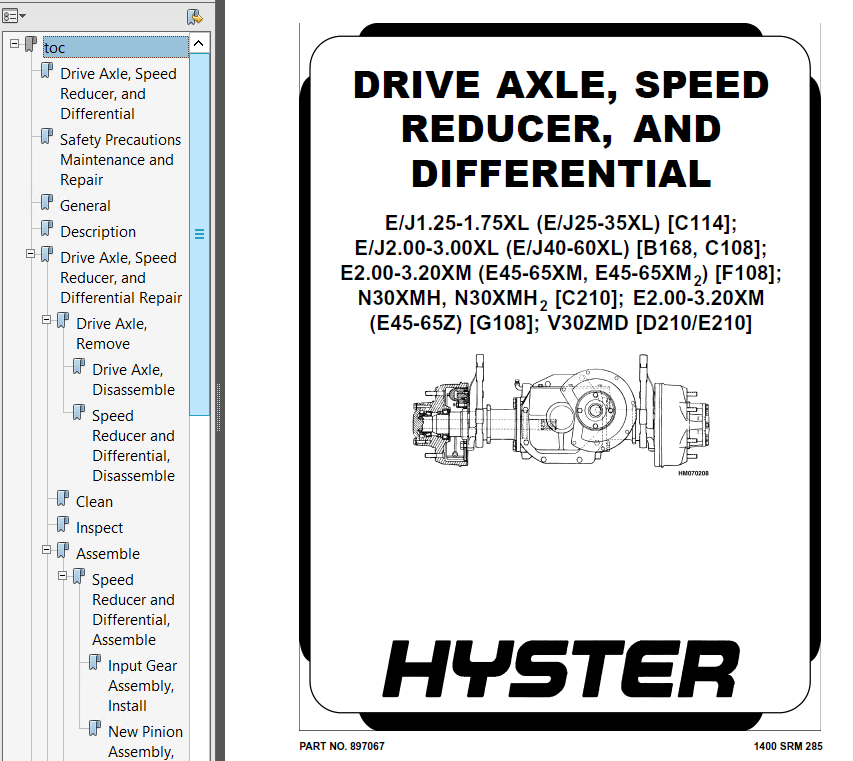This screenshot has width=853, height=761.
Task: Open the bookmarks options menu icon
Action: 14,16
